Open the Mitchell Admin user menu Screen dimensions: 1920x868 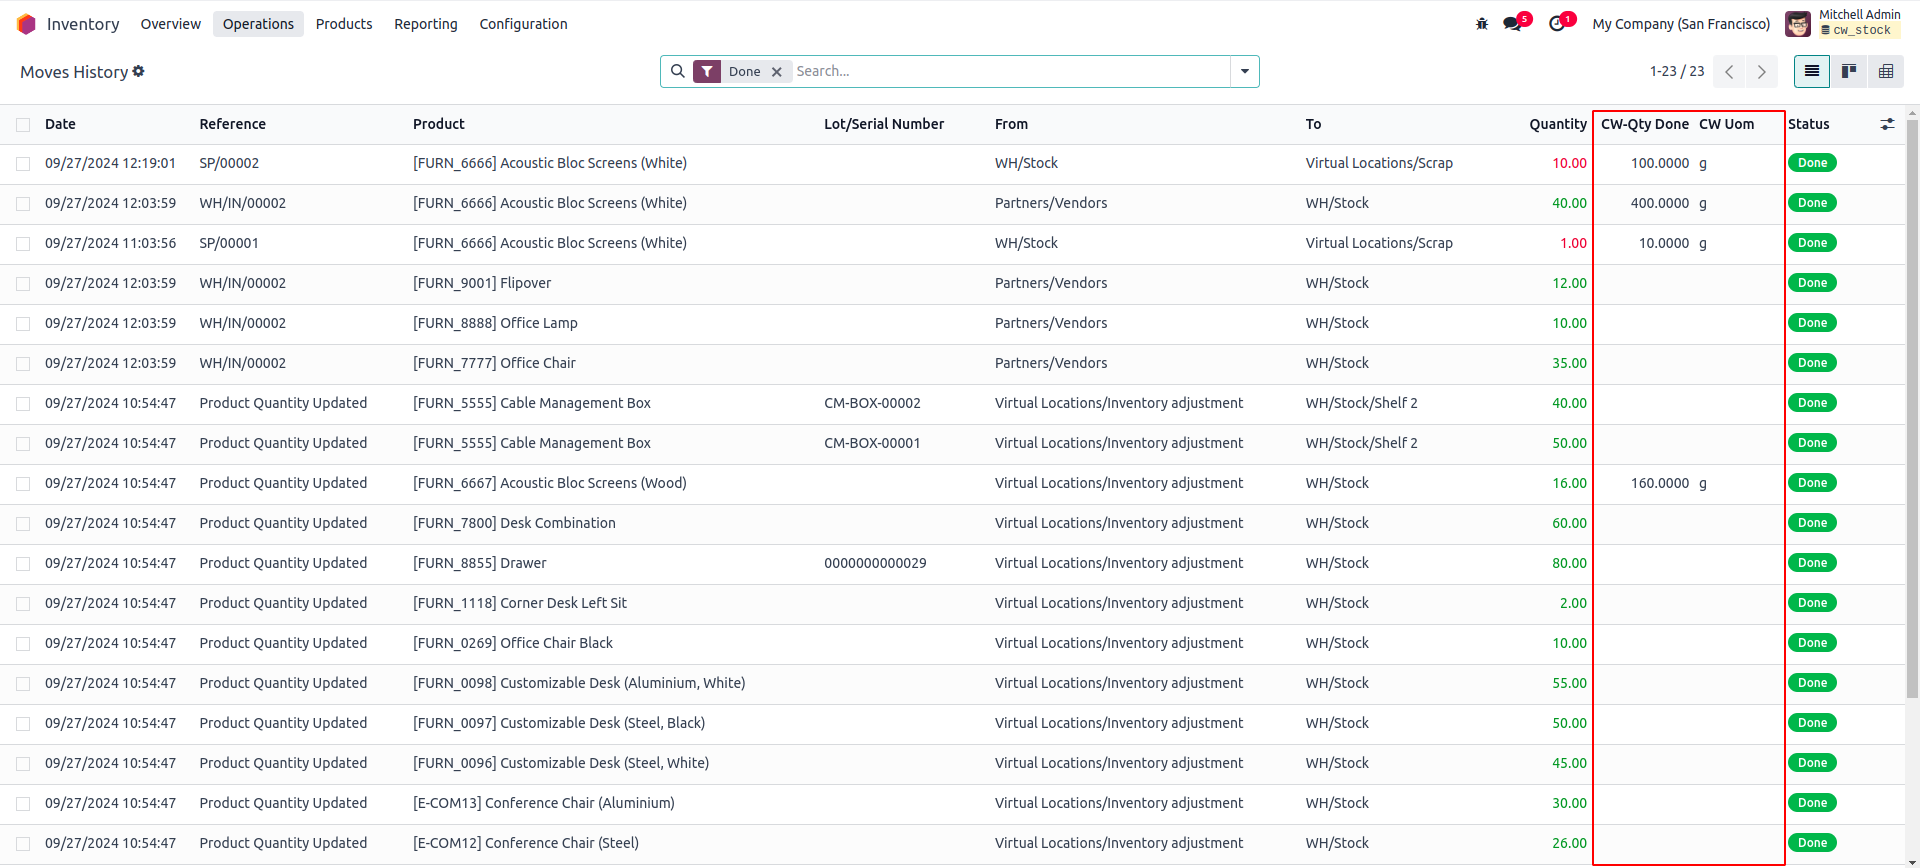[x=1842, y=23]
